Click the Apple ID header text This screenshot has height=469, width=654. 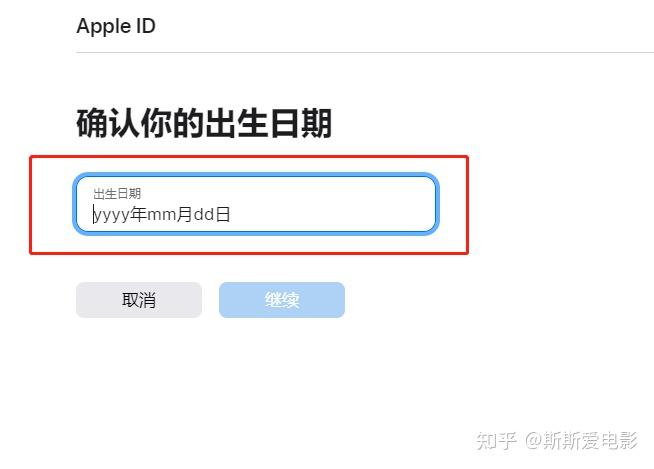click(x=116, y=26)
